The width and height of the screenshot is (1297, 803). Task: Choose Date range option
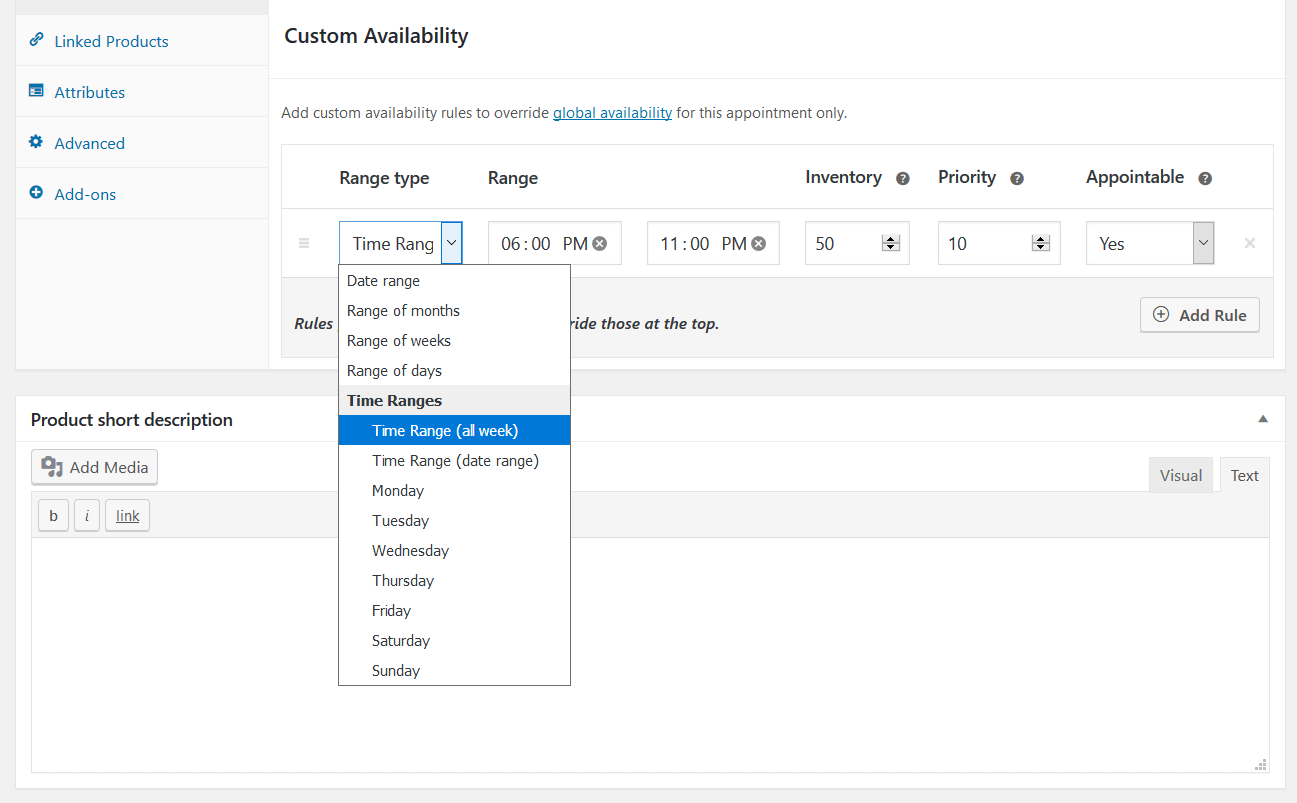pos(454,281)
